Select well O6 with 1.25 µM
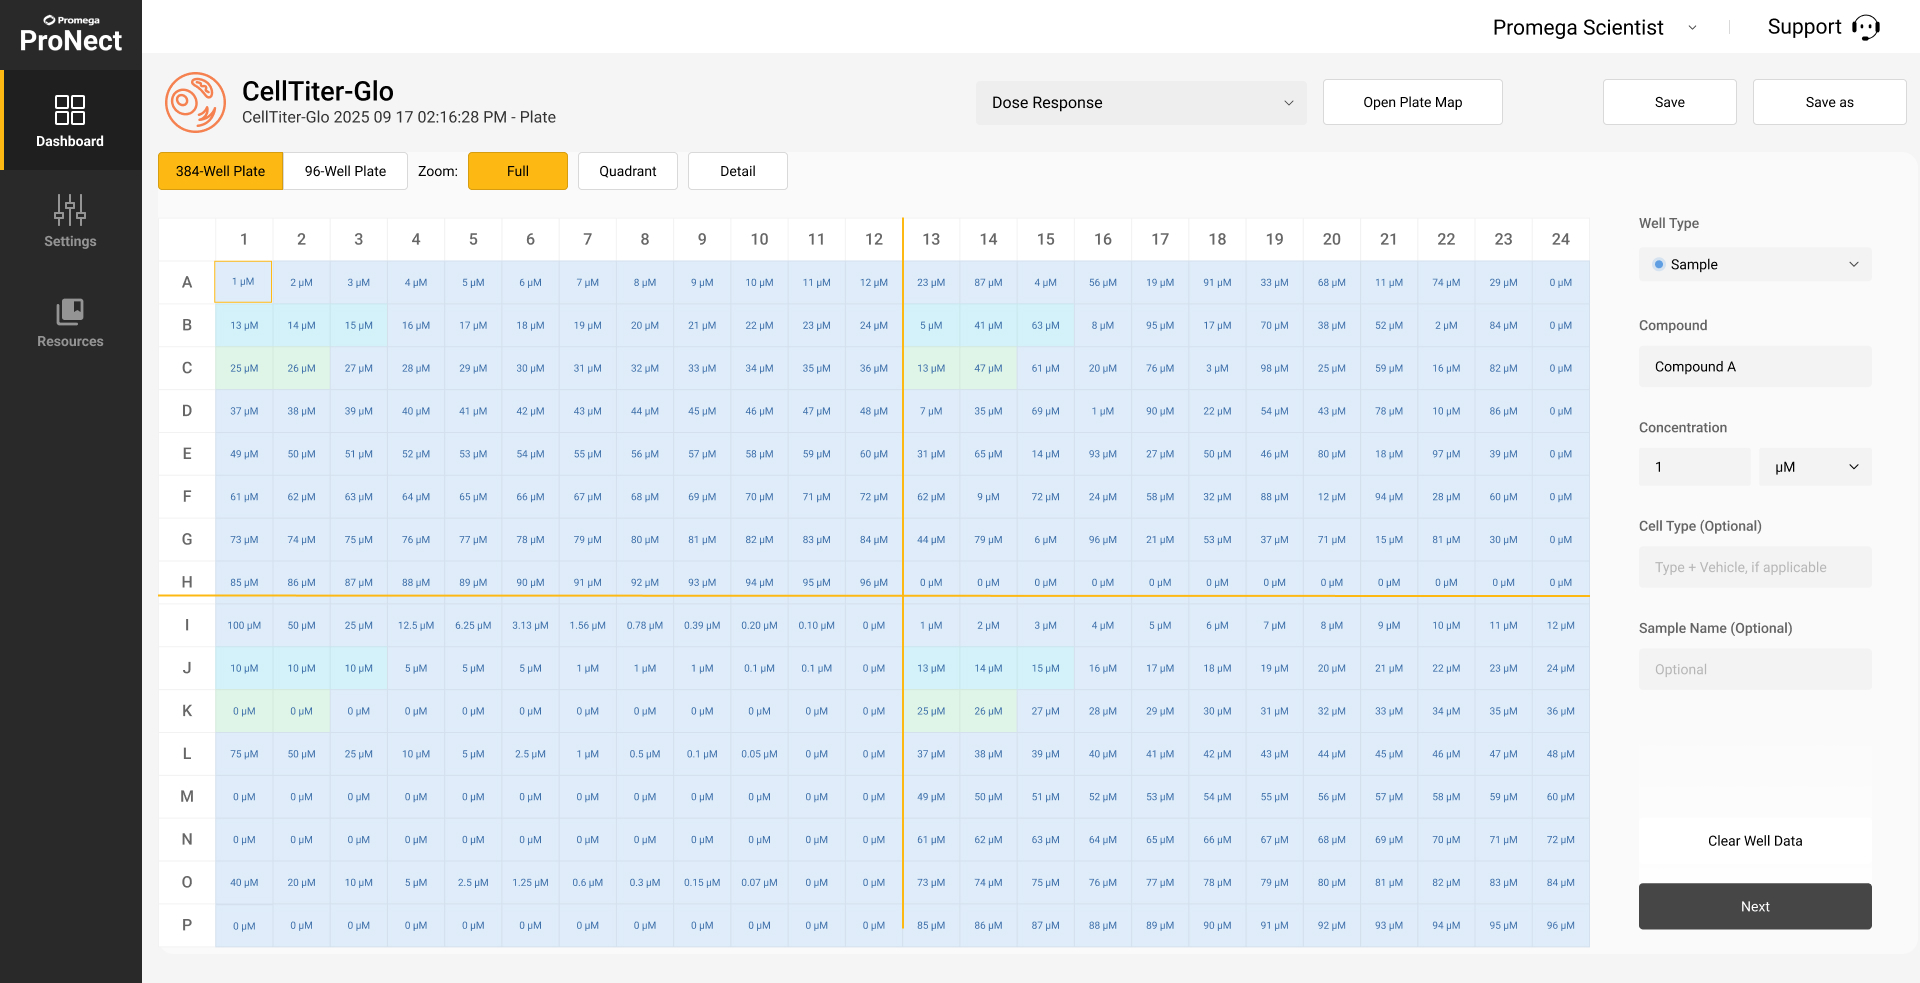This screenshot has width=1920, height=983. click(530, 883)
